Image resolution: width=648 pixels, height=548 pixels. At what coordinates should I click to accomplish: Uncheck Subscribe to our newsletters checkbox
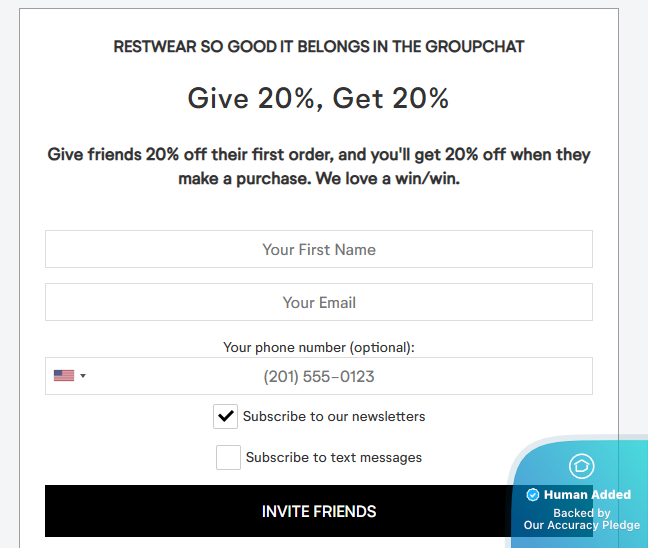point(225,416)
